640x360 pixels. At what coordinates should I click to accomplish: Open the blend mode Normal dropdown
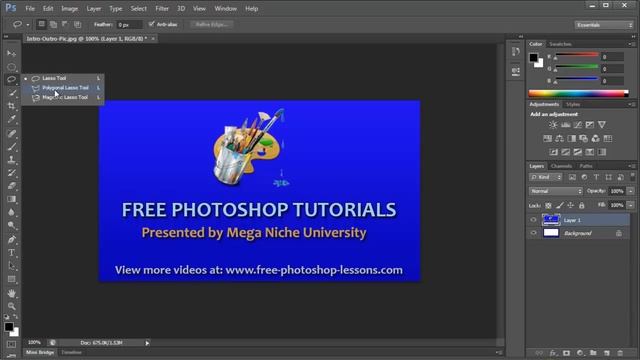pos(556,191)
